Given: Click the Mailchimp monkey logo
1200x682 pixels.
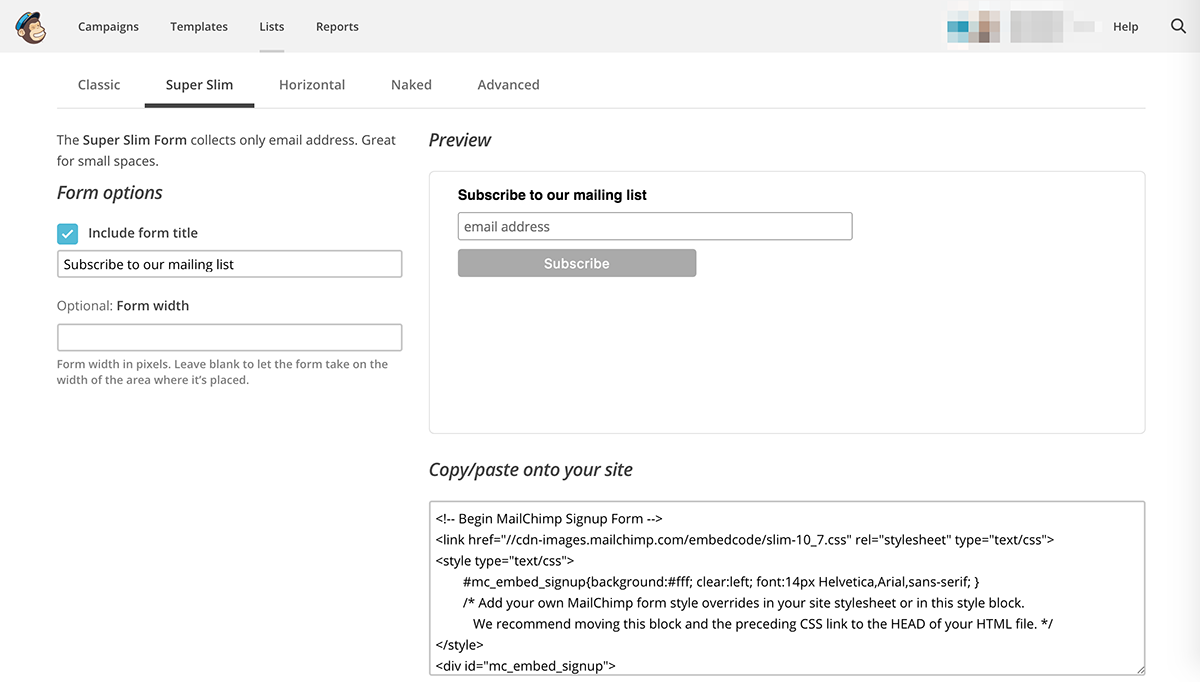Looking at the screenshot, I should (31, 27).
